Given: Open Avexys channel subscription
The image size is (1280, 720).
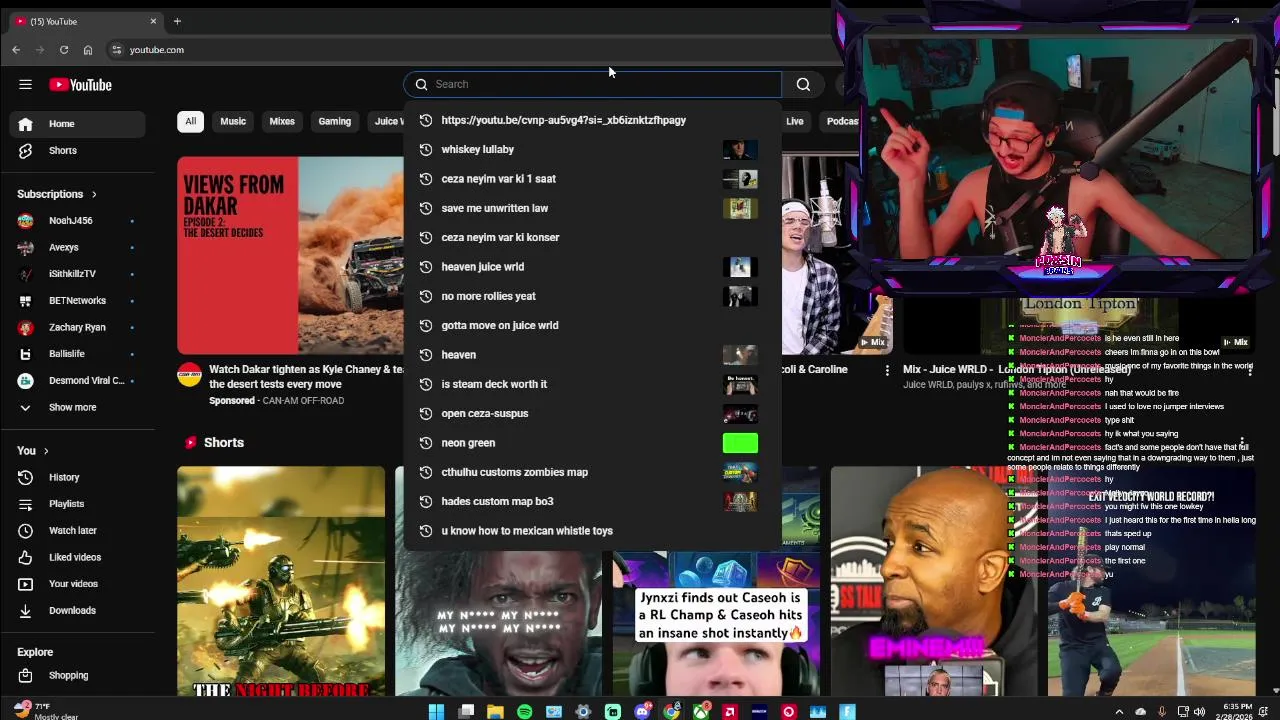Looking at the screenshot, I should coord(78,247).
